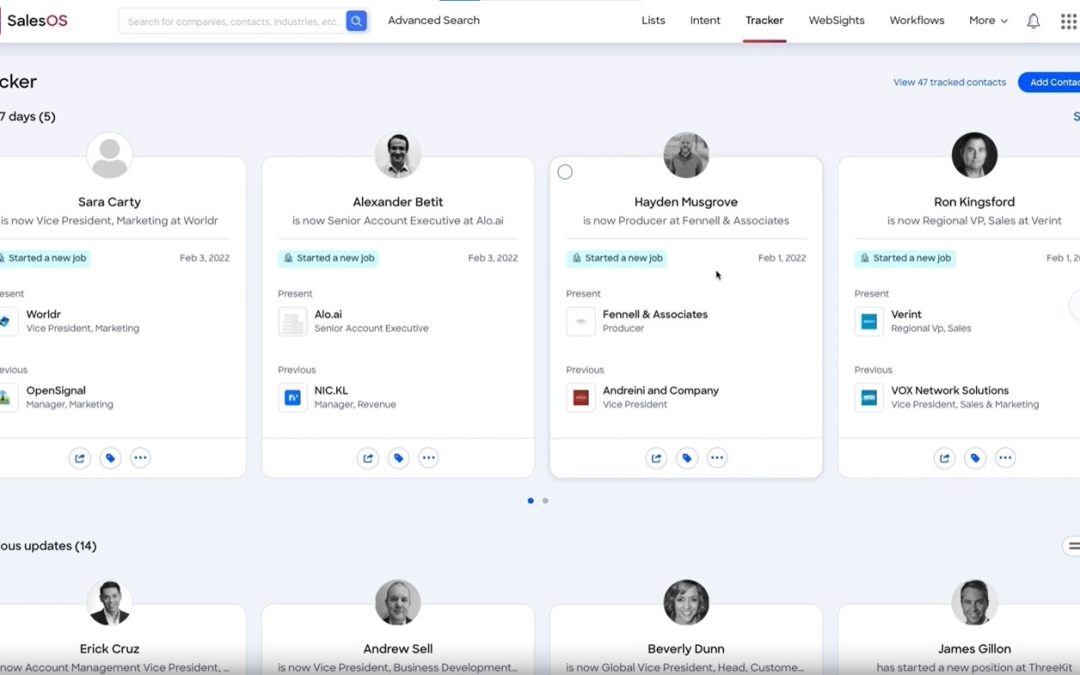Click Ron Kingsford's profile photo
Screen dimensions: 1080x675
coord(974,155)
